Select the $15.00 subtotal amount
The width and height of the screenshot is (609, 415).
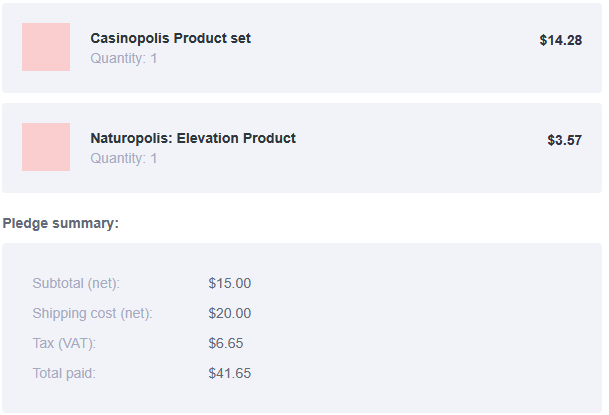pyautogui.click(x=230, y=283)
